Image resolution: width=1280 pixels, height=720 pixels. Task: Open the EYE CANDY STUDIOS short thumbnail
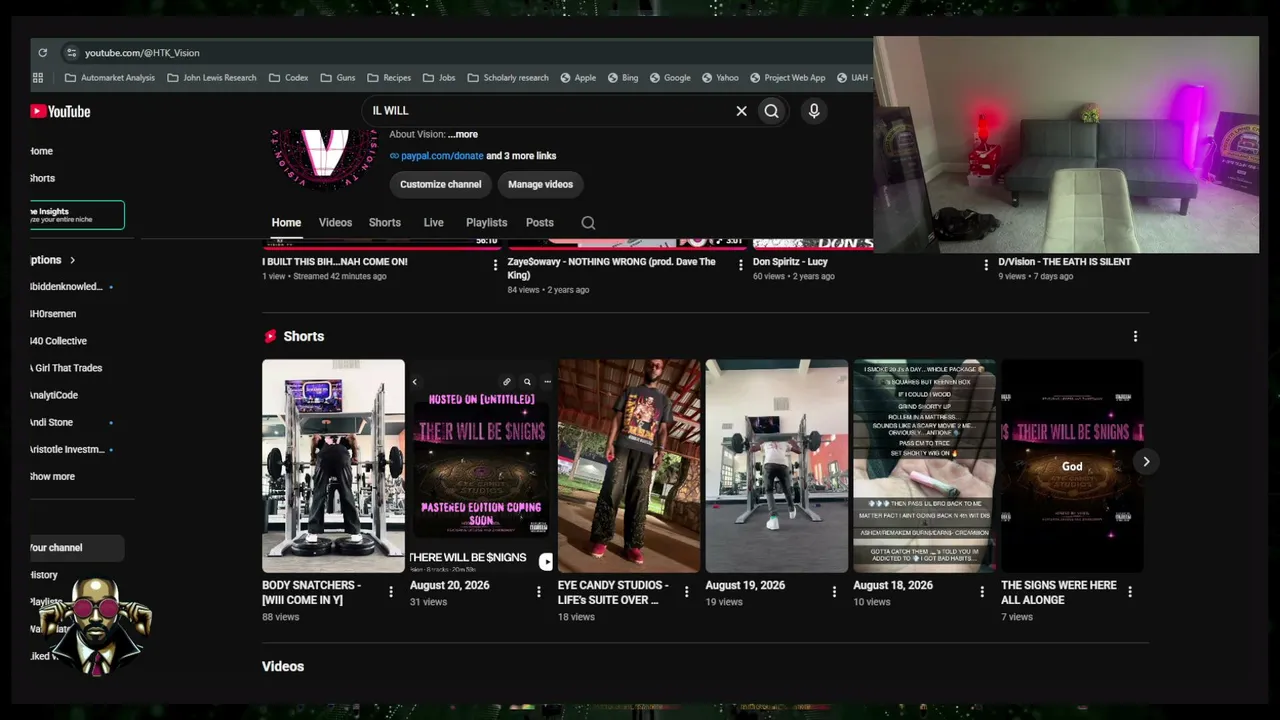629,466
